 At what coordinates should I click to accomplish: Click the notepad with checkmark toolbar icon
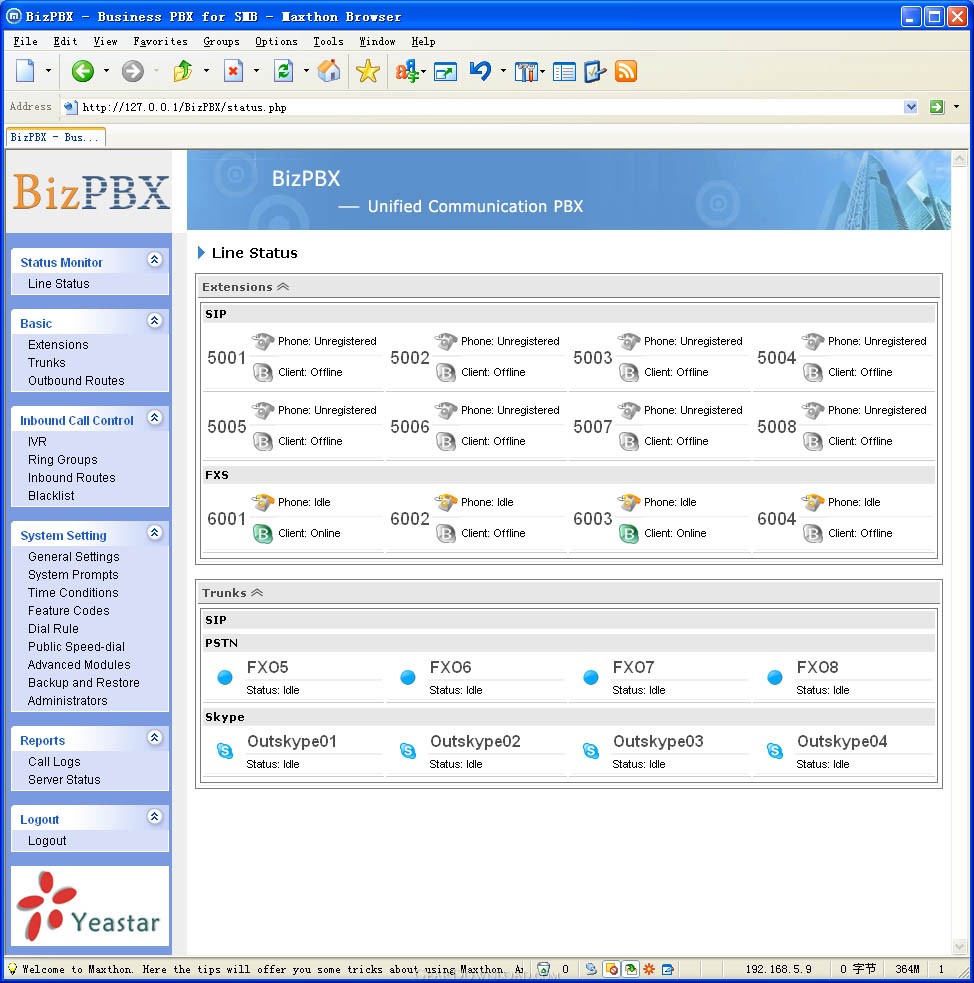(595, 71)
